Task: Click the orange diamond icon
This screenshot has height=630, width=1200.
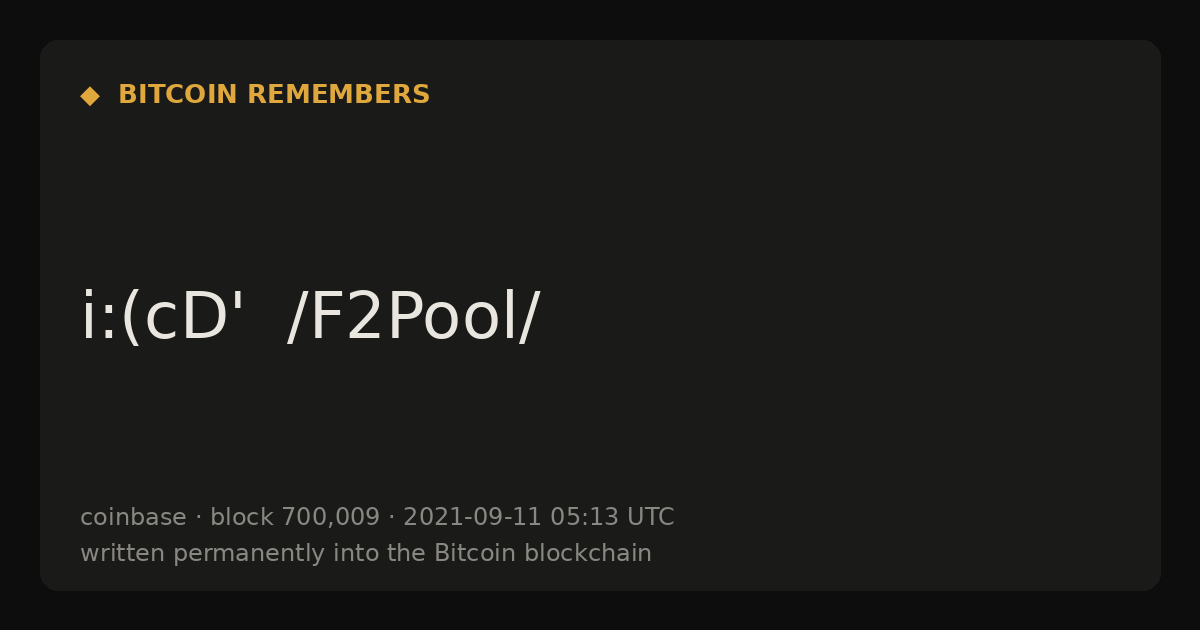Action: (90, 96)
